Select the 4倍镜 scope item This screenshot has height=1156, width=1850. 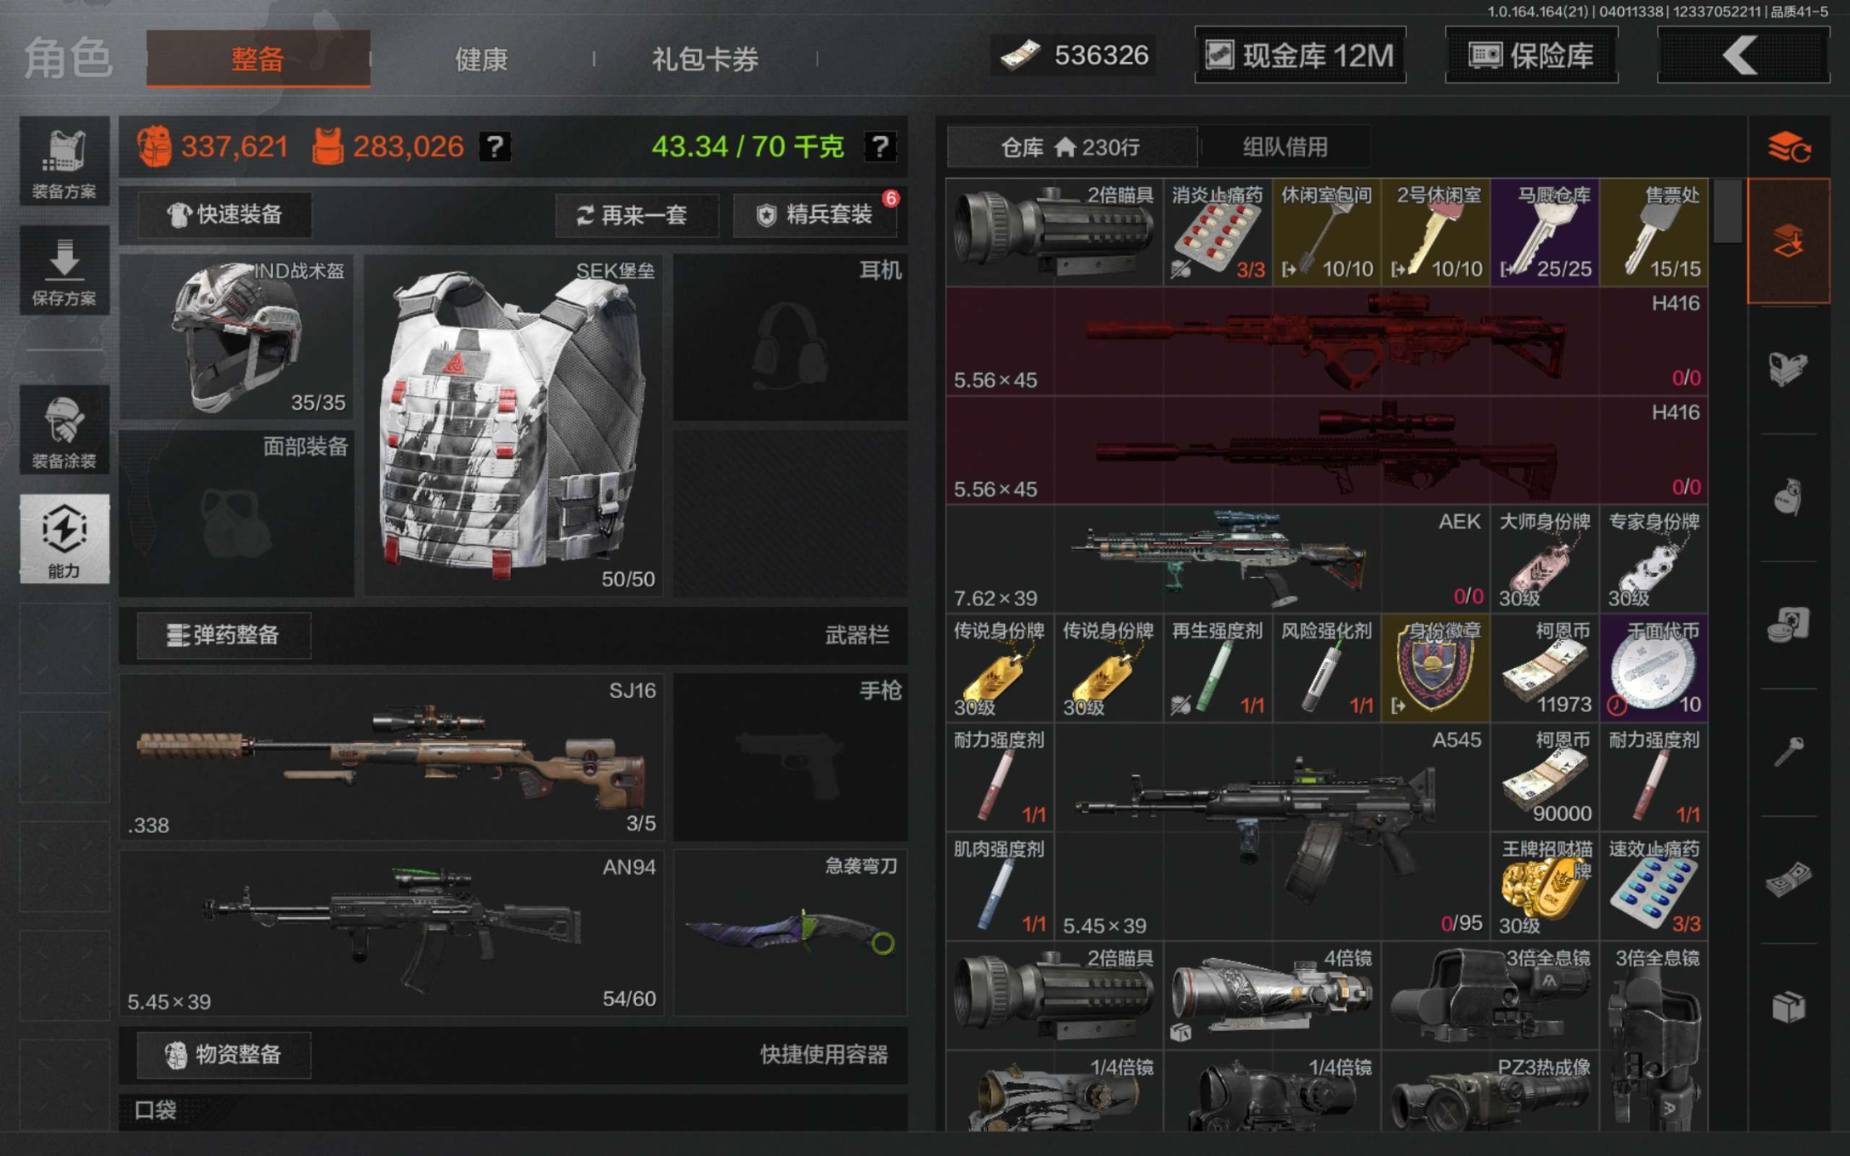tap(1273, 995)
